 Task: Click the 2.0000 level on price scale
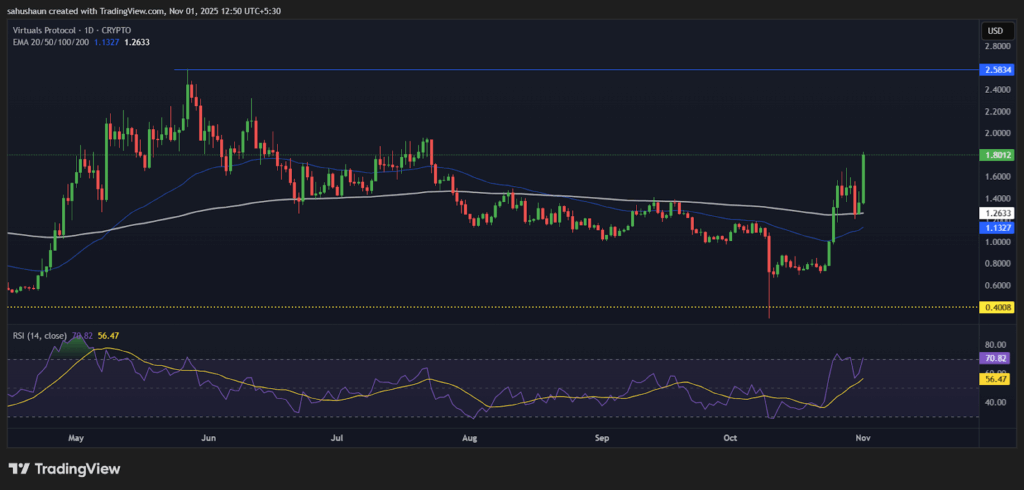[995, 133]
